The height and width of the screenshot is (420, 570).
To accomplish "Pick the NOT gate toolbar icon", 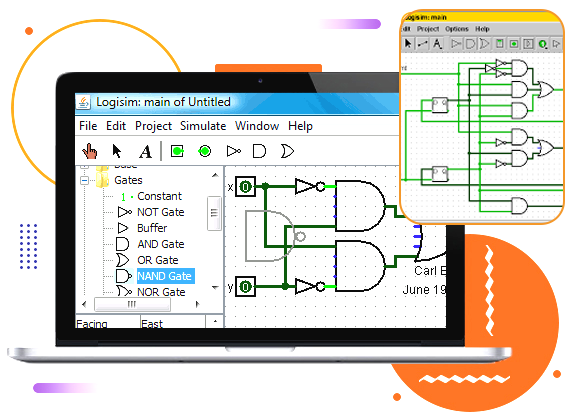I will (x=233, y=151).
